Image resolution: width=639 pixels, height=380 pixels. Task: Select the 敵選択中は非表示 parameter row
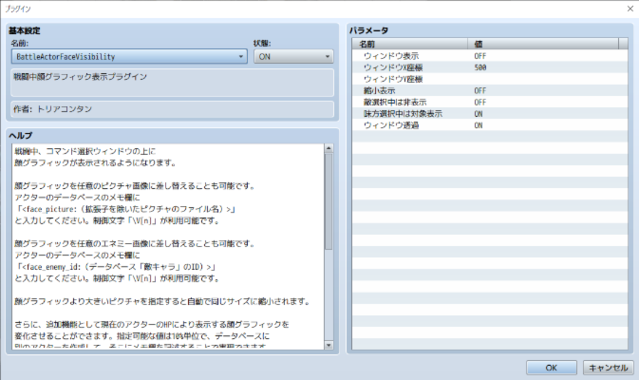click(x=490, y=102)
